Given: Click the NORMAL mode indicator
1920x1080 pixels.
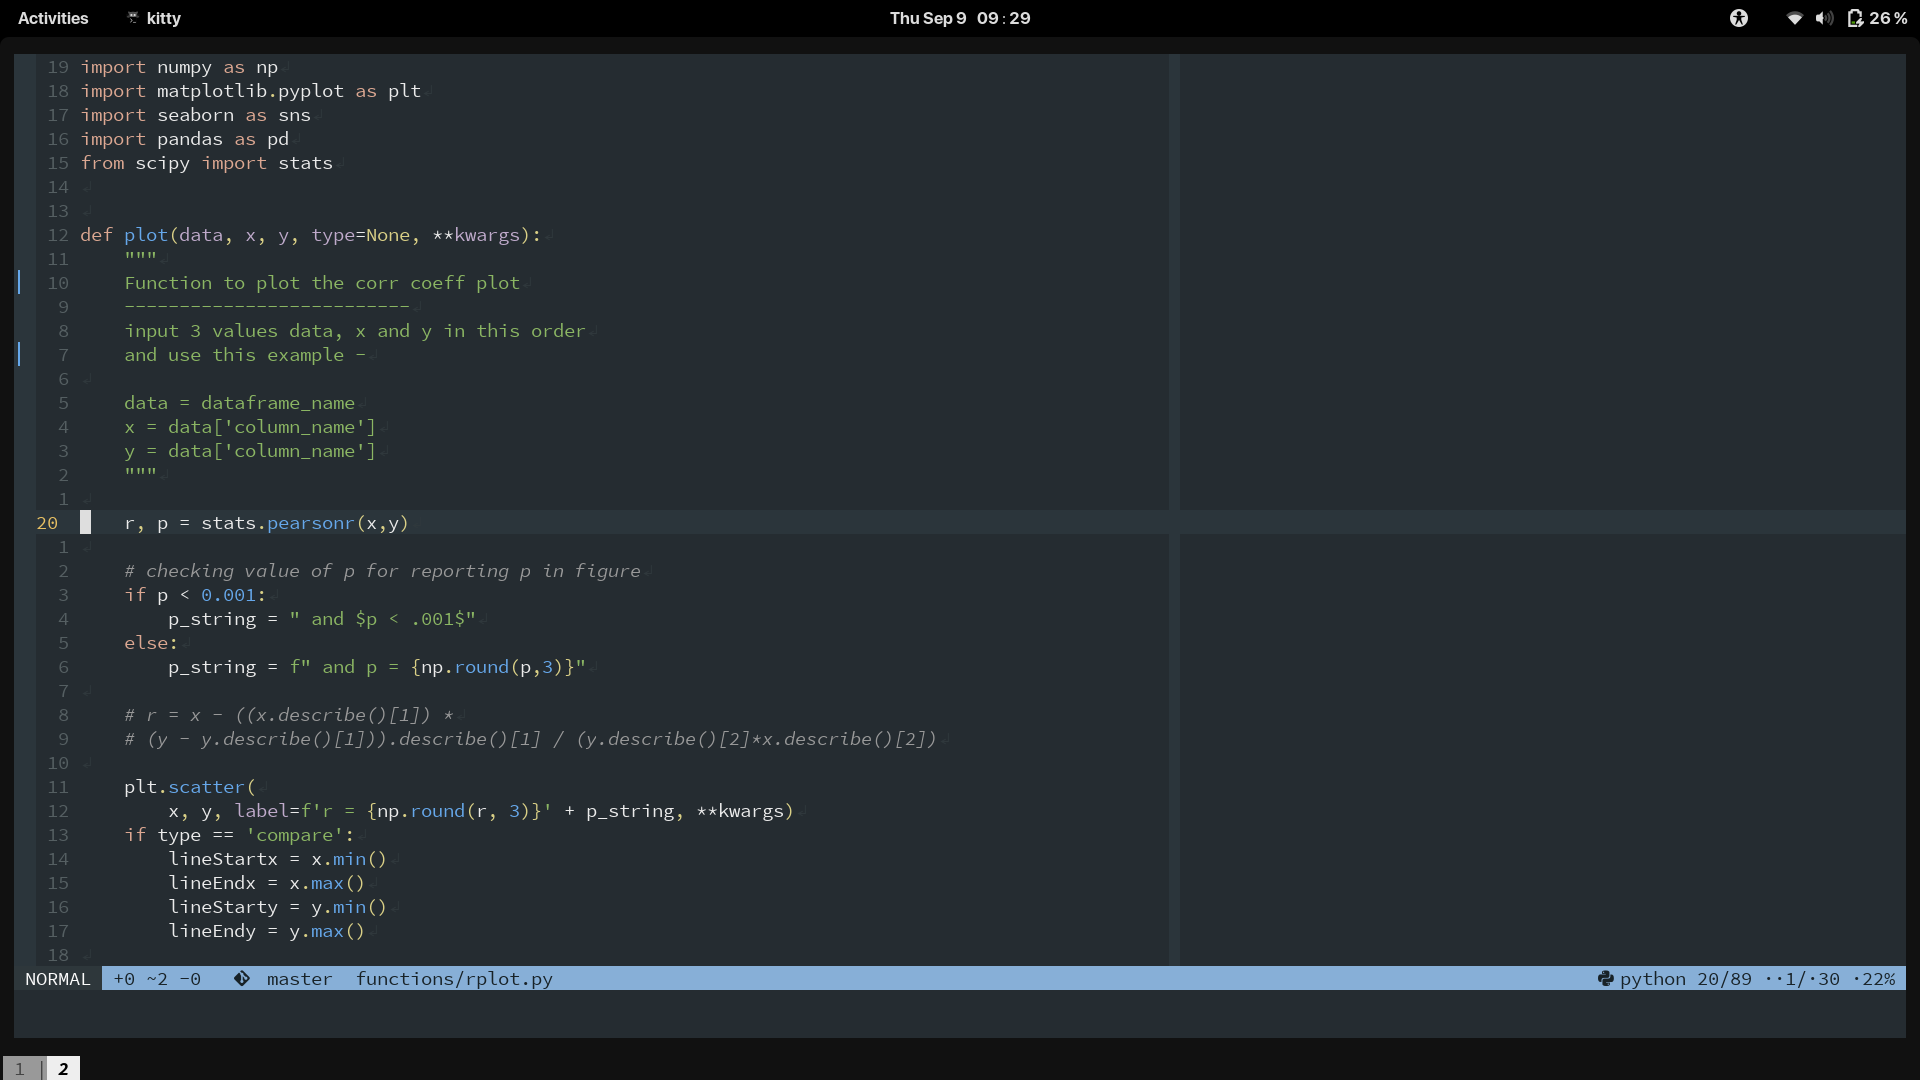Looking at the screenshot, I should pyautogui.click(x=57, y=979).
